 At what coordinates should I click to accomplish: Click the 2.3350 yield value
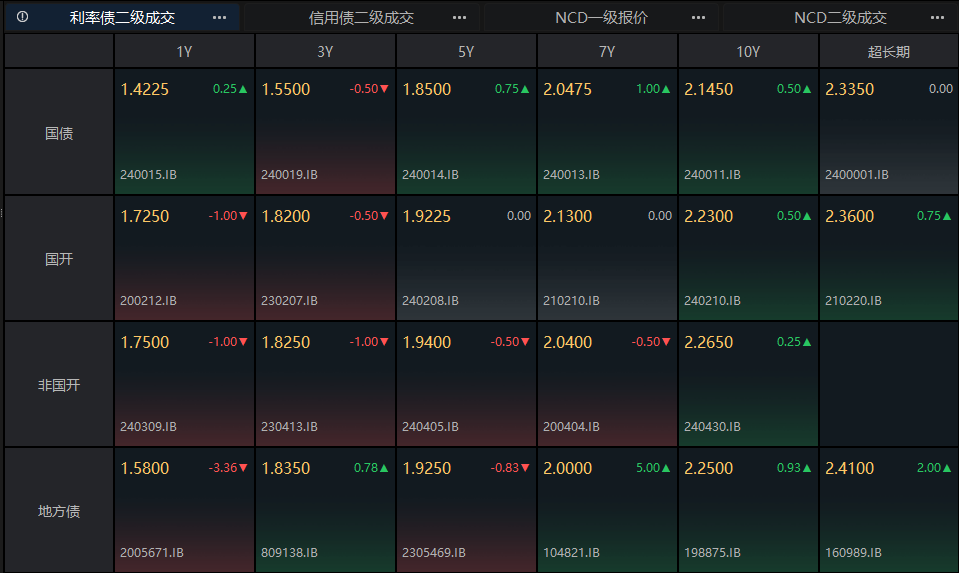click(850, 89)
